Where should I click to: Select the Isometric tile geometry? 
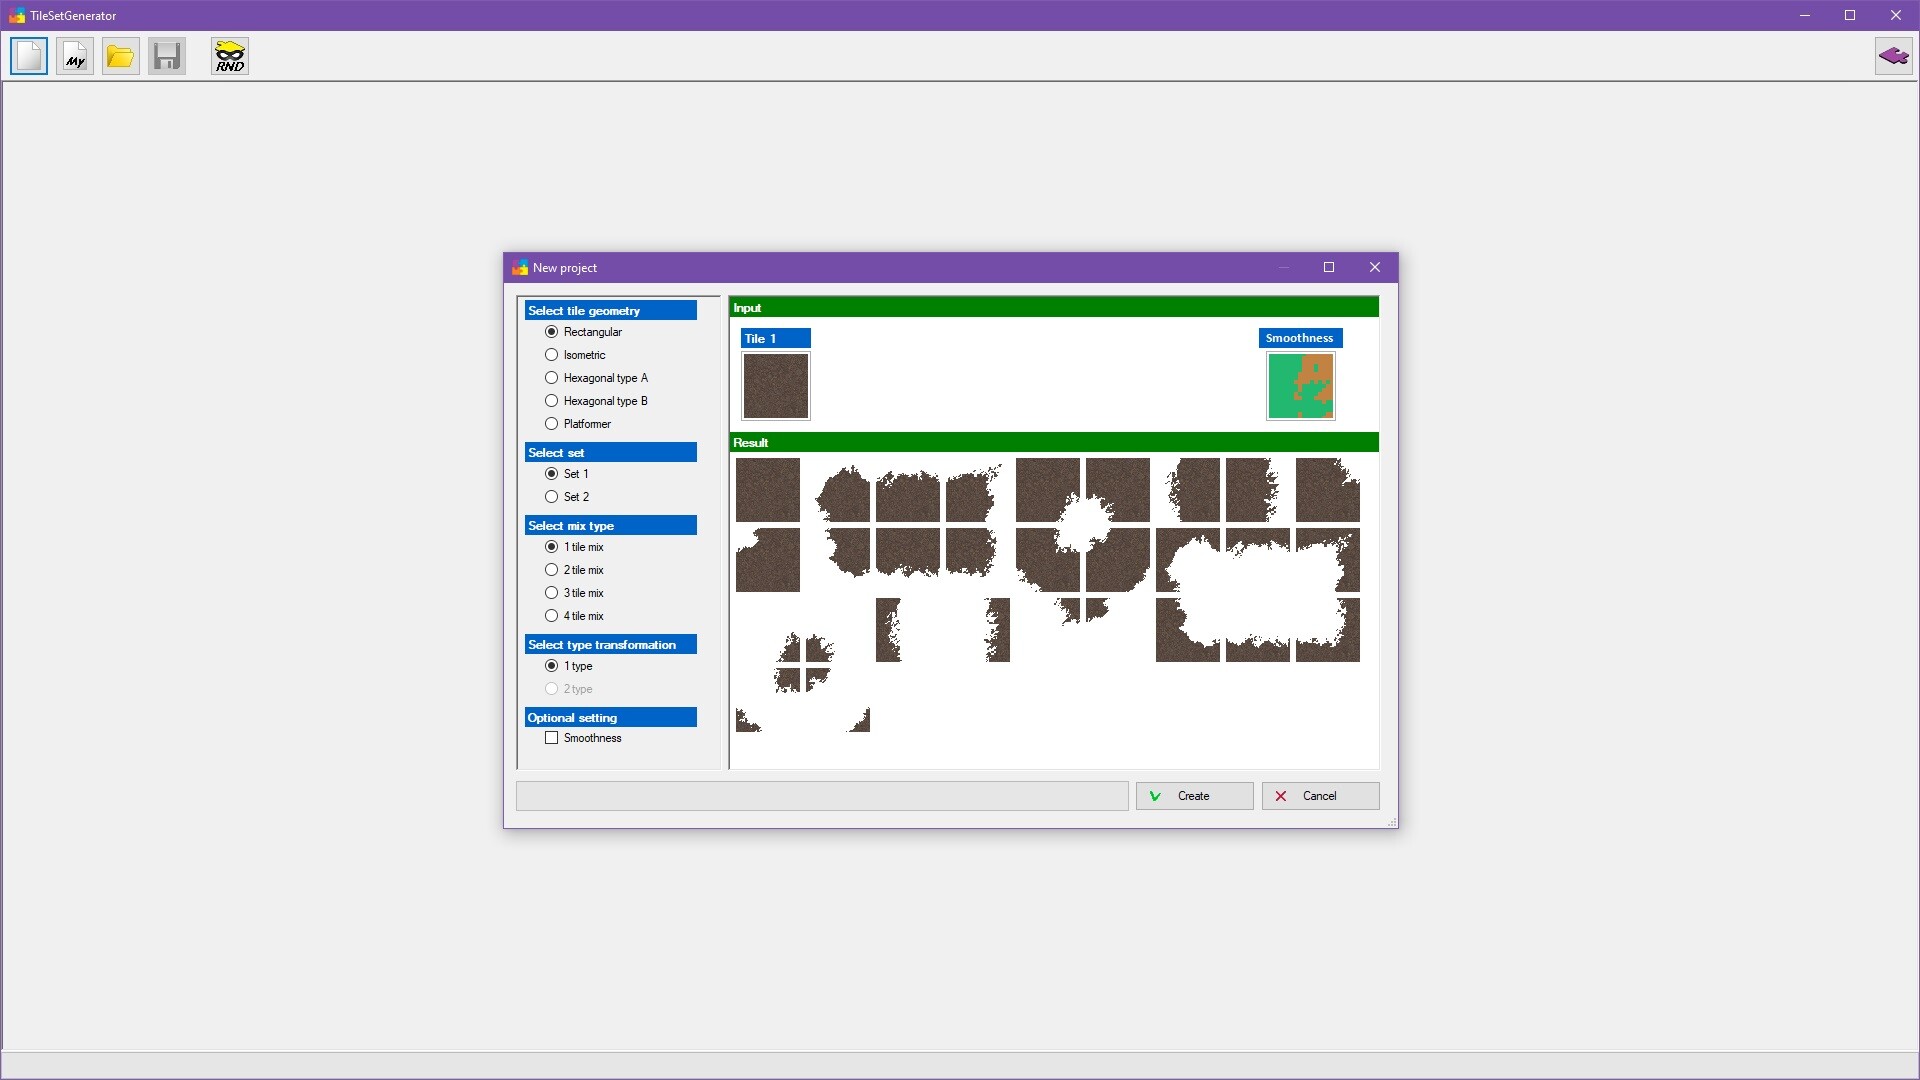tap(551, 354)
